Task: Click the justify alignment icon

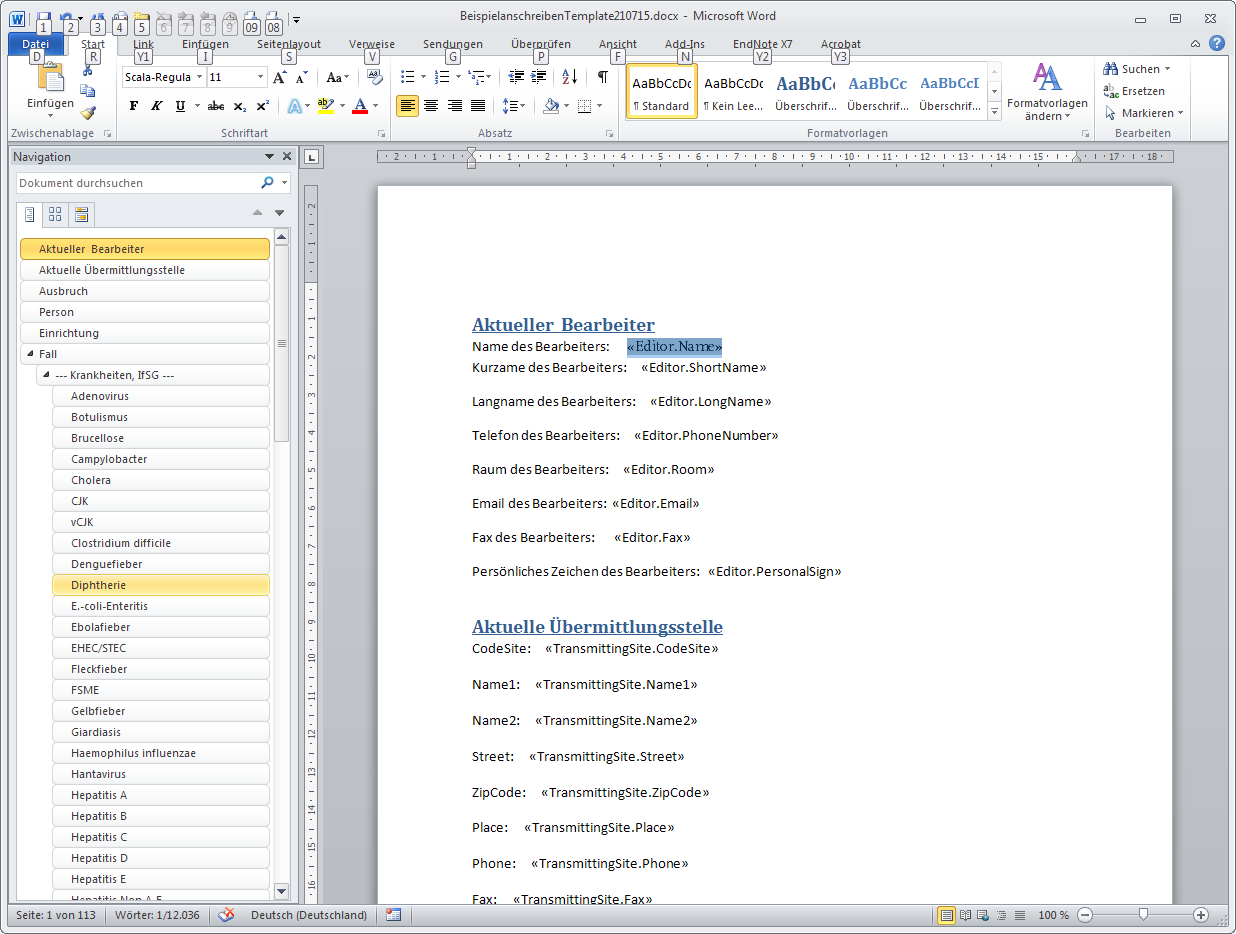Action: coord(478,106)
